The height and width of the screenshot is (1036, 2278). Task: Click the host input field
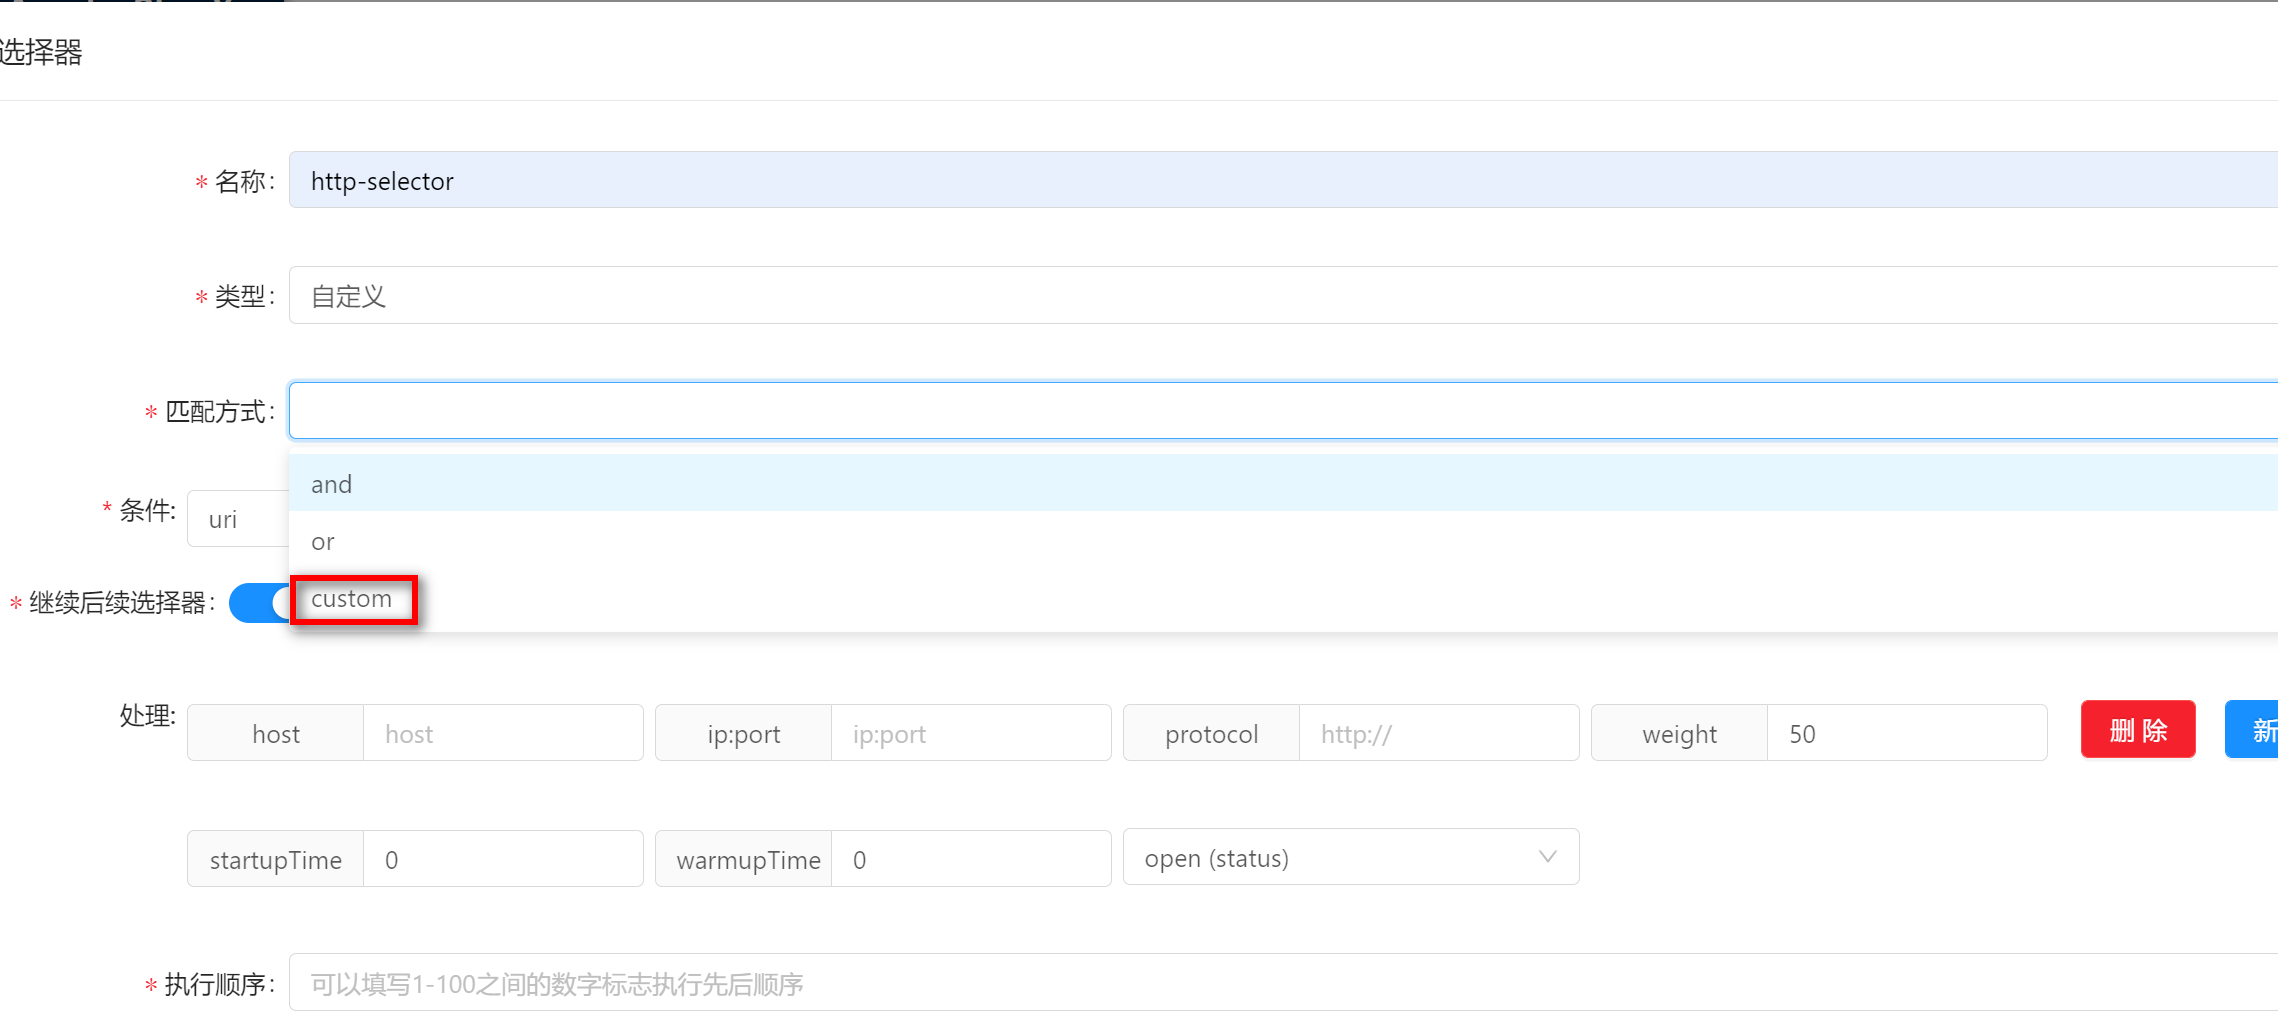tap(502, 734)
